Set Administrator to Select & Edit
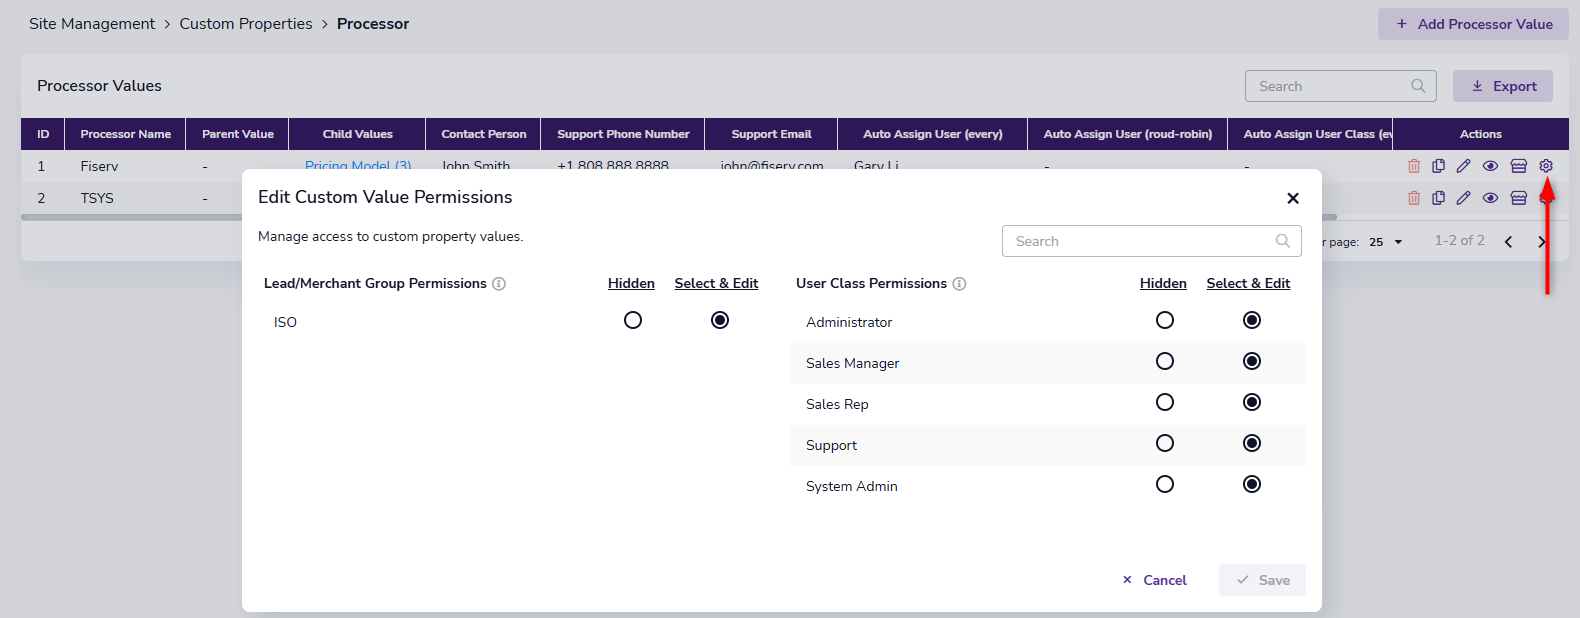The width and height of the screenshot is (1580, 618). tap(1252, 320)
